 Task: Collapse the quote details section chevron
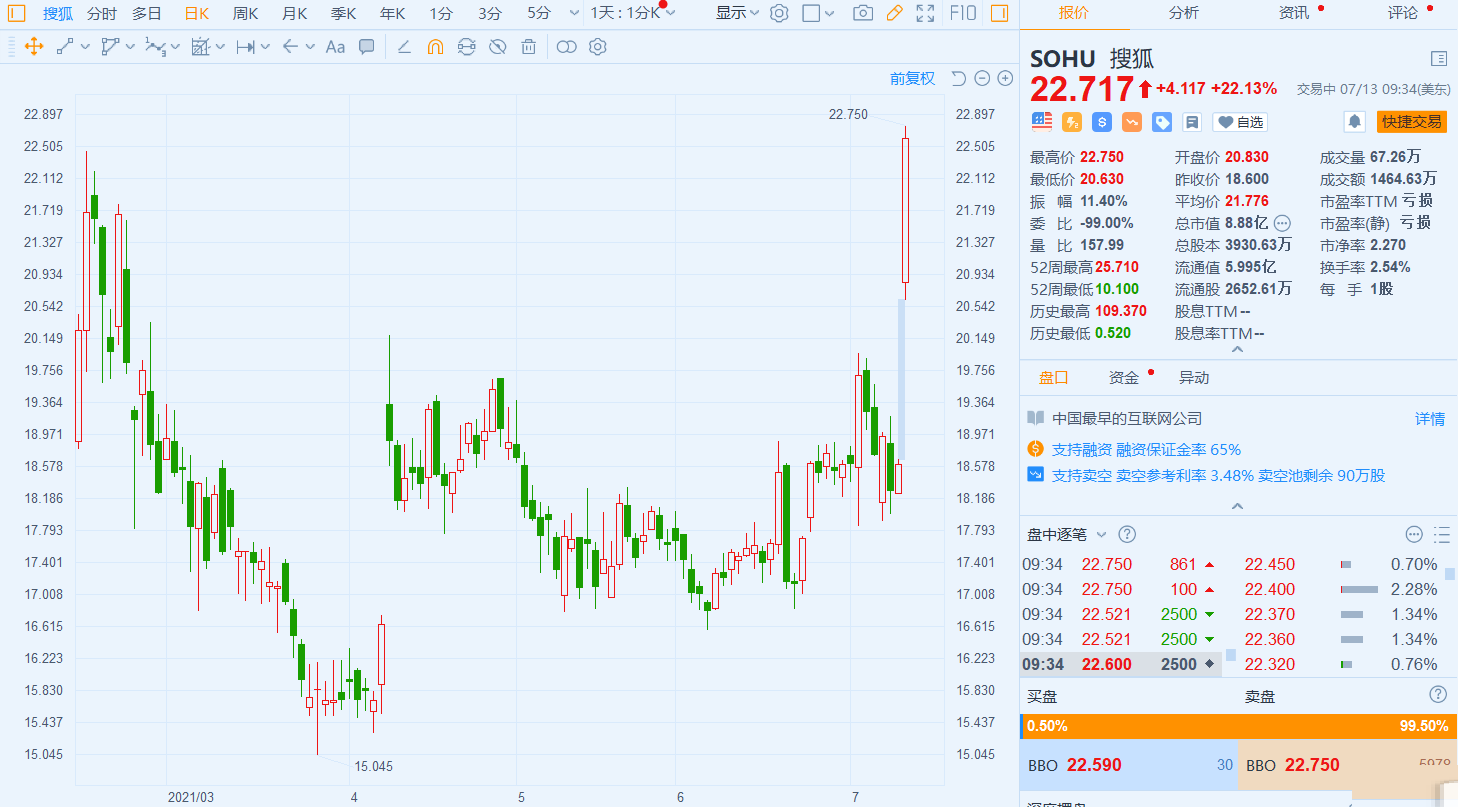point(1238,349)
